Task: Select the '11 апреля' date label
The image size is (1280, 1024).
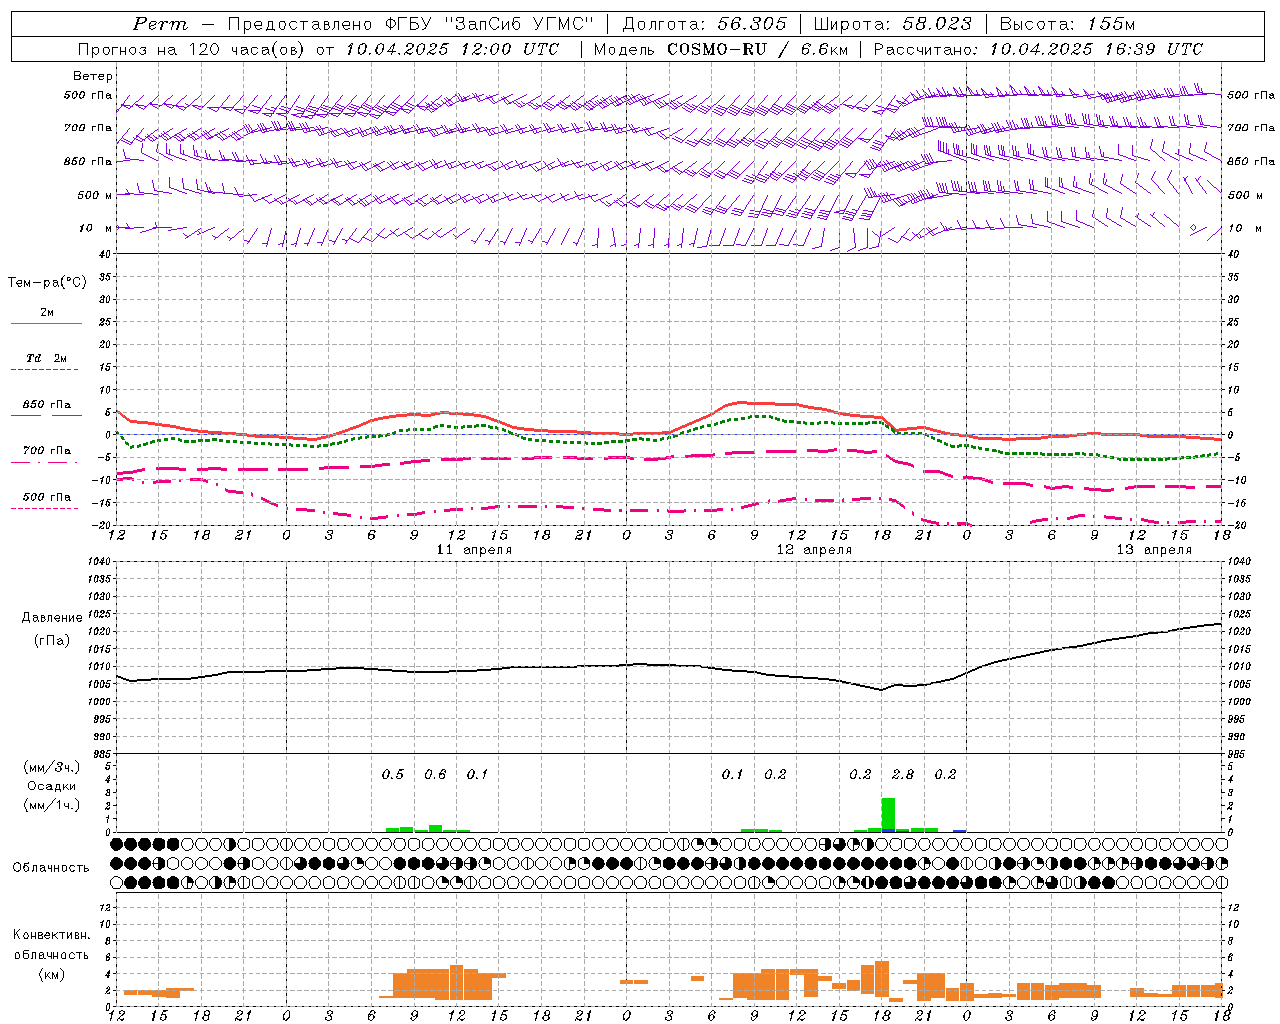Action: click(475, 550)
